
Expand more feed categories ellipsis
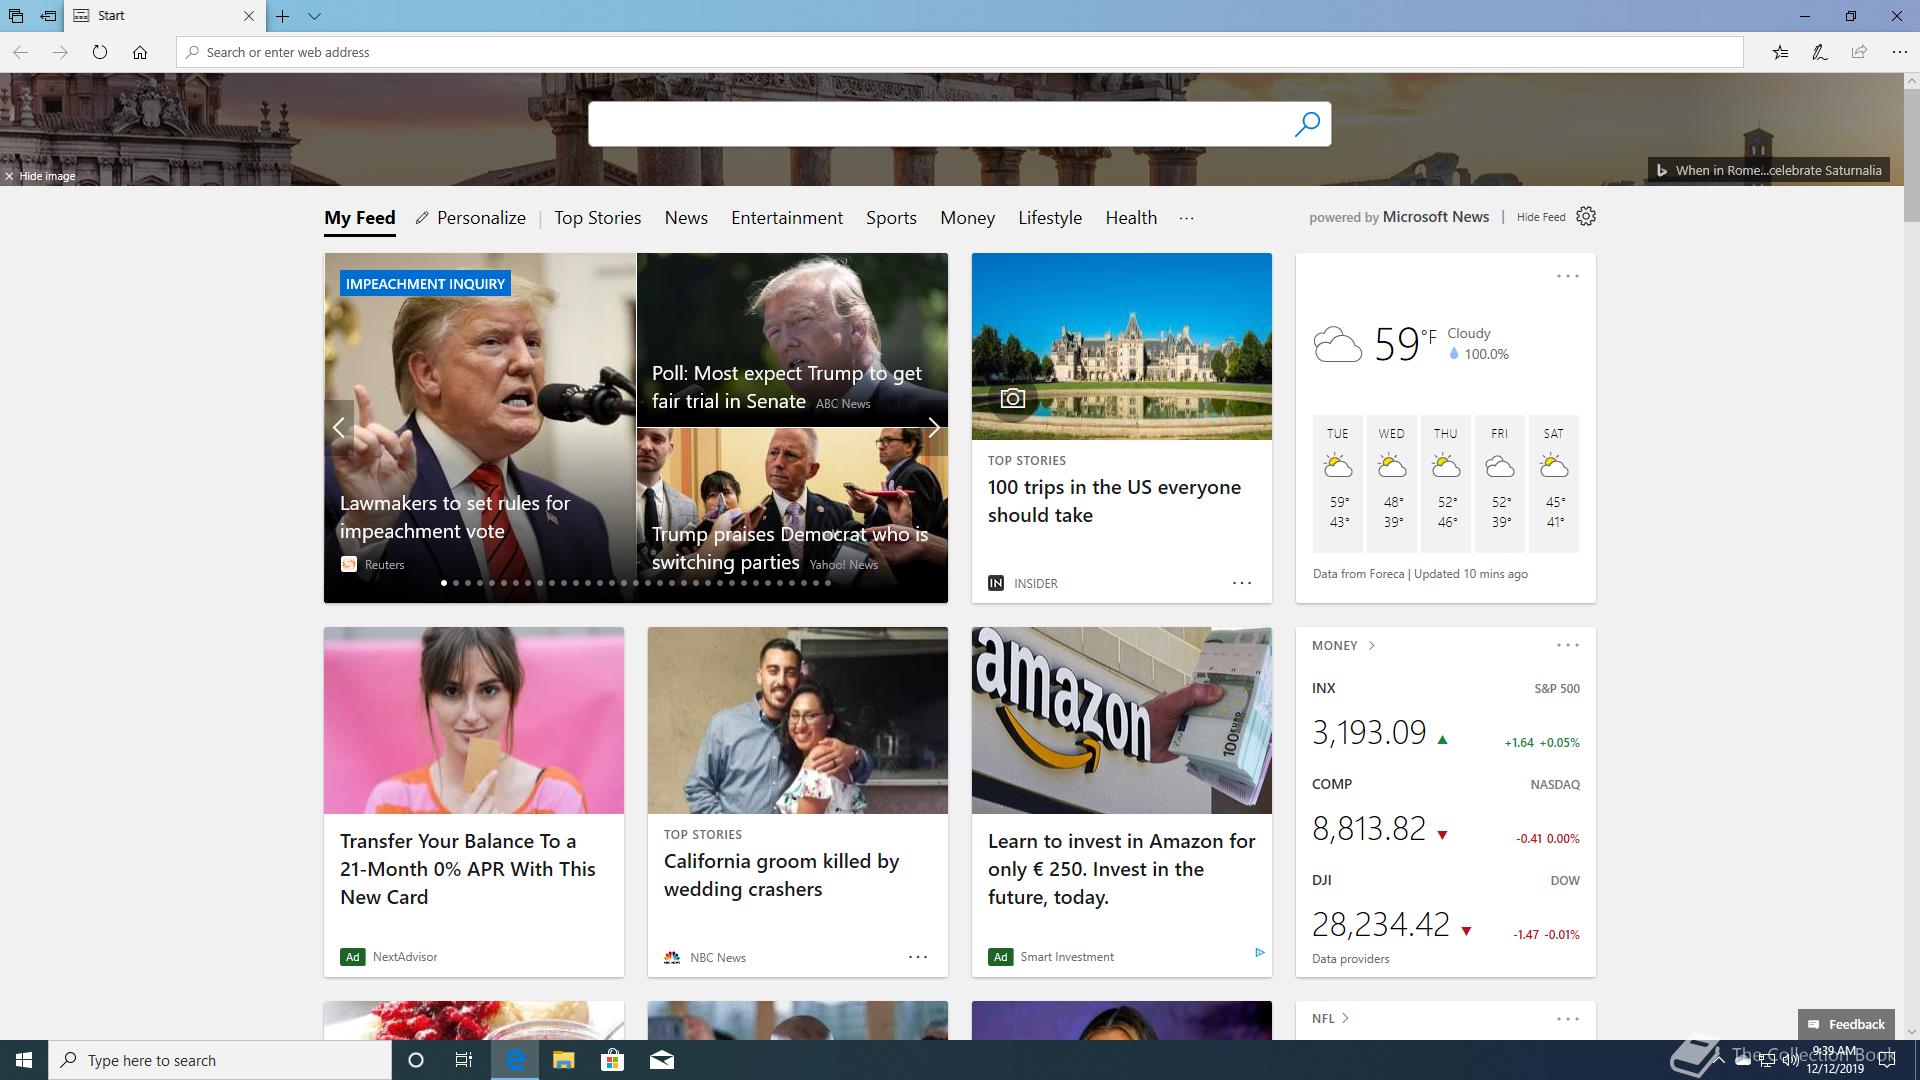[1186, 218]
